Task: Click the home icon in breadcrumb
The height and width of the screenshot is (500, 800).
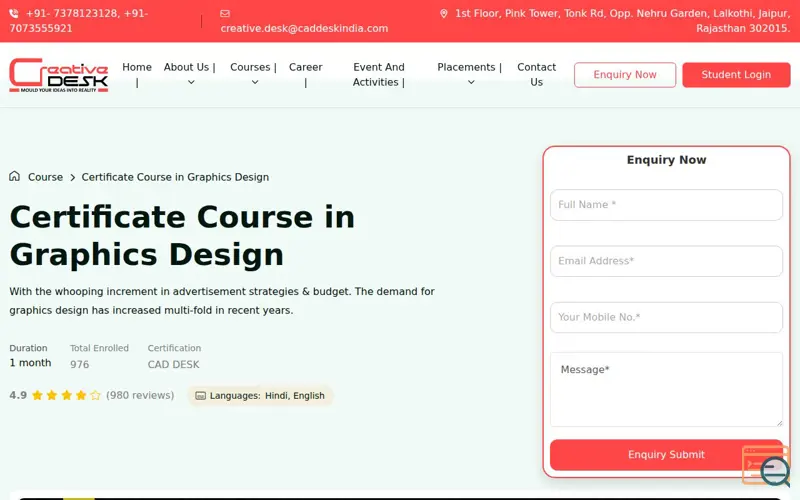Action: (x=14, y=177)
